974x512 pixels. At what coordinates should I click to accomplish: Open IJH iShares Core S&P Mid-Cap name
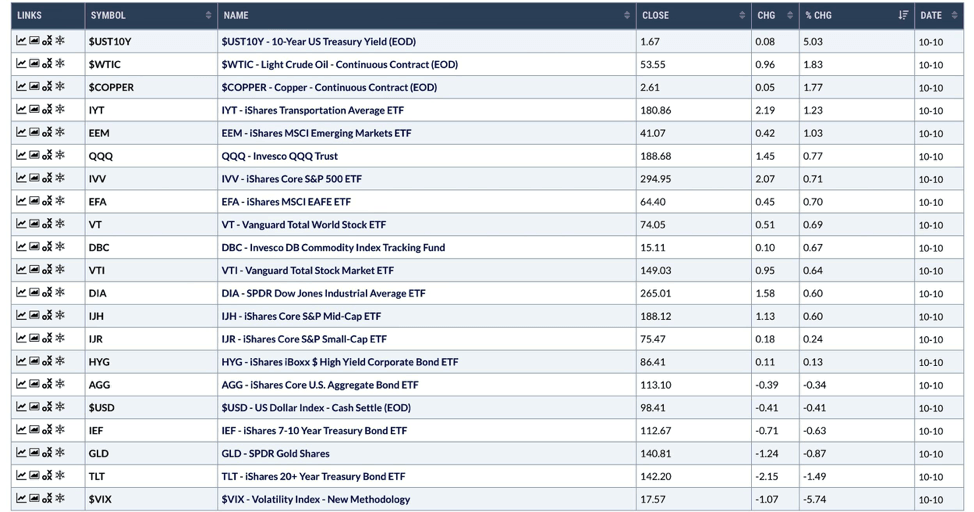(301, 316)
